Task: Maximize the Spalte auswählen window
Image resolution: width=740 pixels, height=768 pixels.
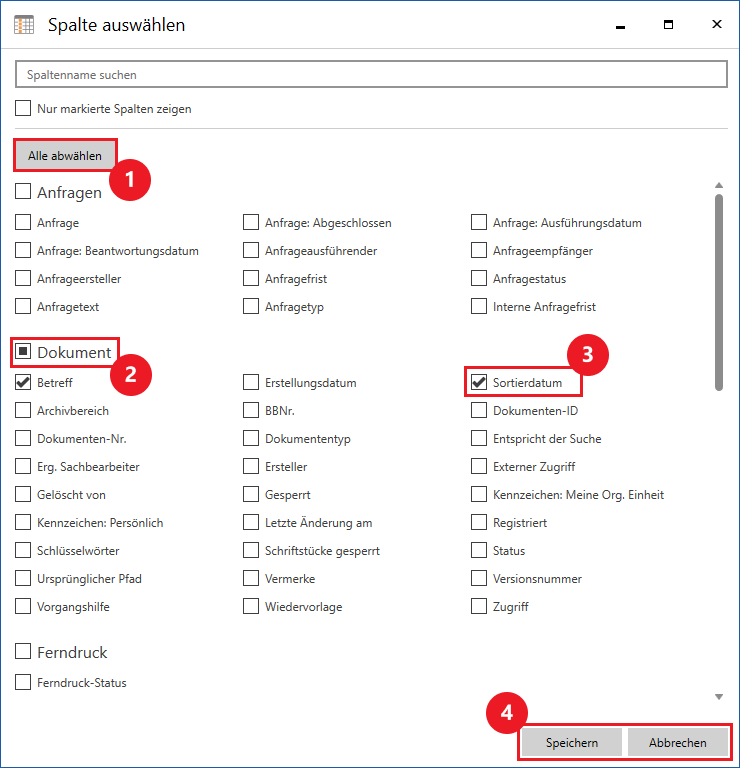Action: 668,24
